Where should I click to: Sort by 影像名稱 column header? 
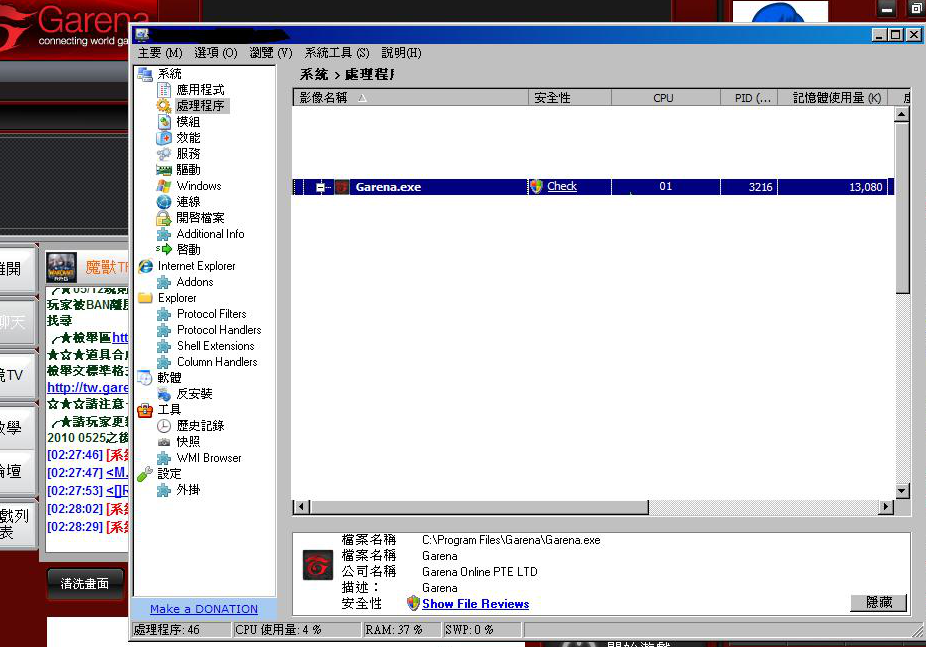coord(410,97)
